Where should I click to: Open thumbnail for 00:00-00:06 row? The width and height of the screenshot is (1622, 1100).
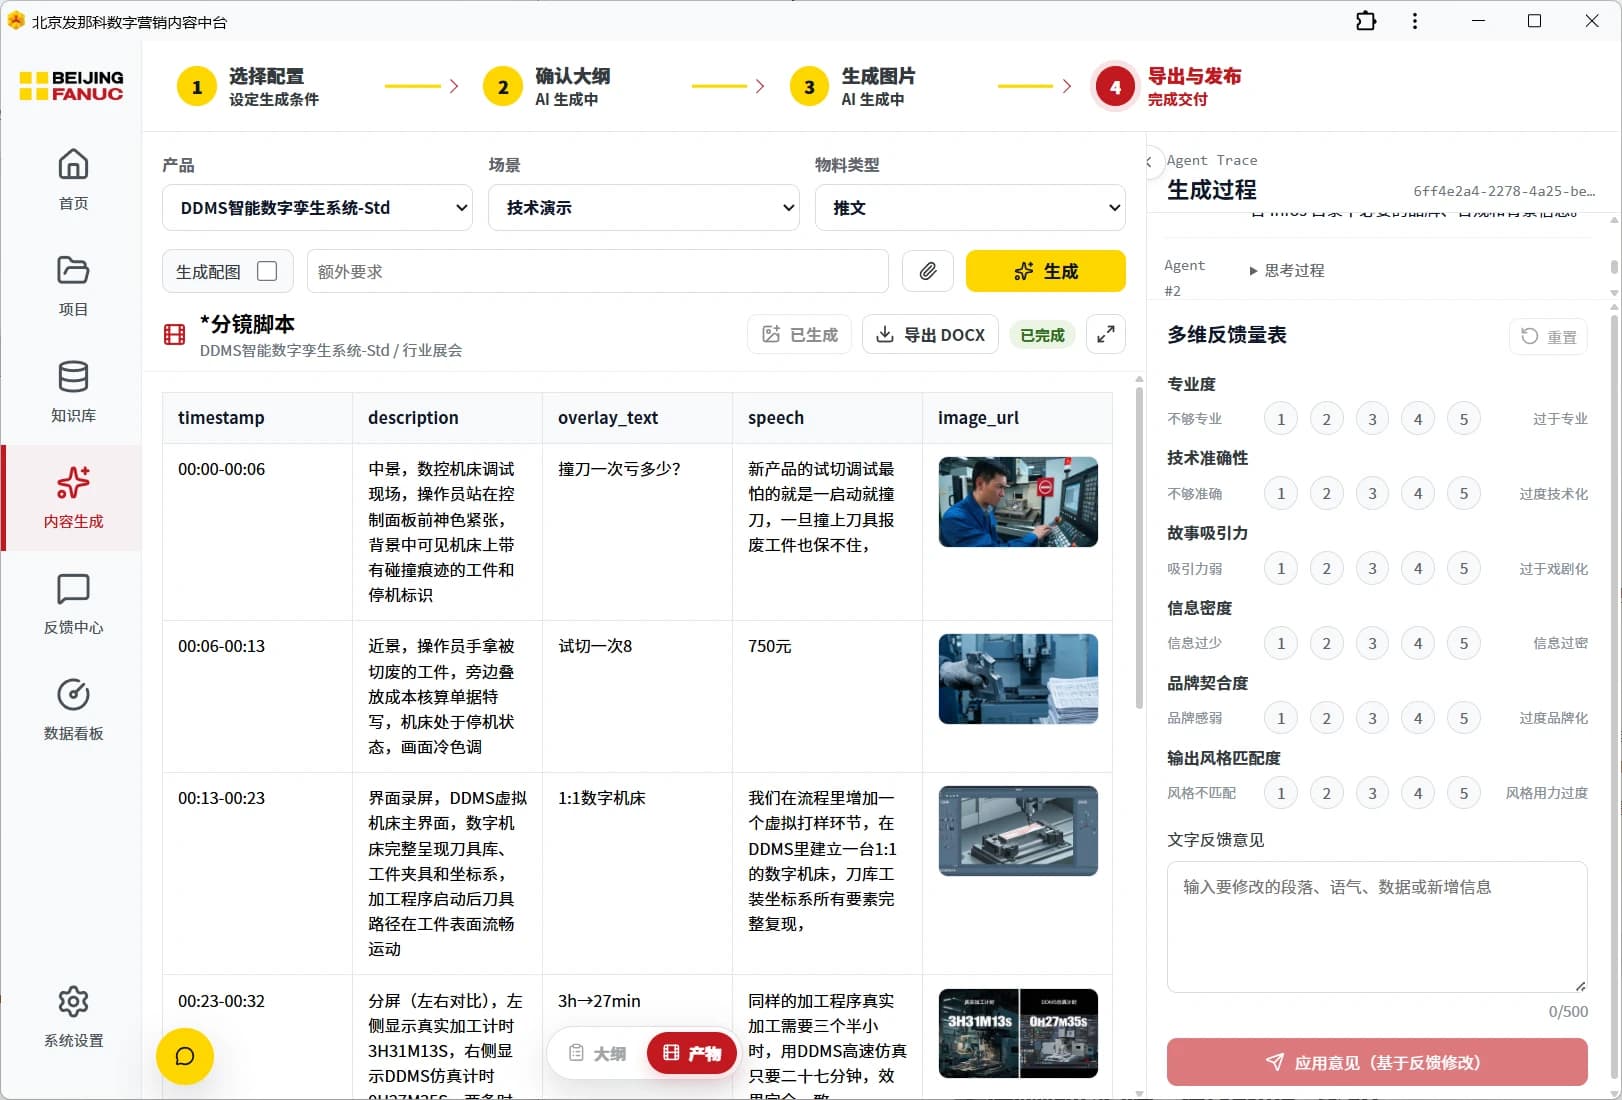1018,502
